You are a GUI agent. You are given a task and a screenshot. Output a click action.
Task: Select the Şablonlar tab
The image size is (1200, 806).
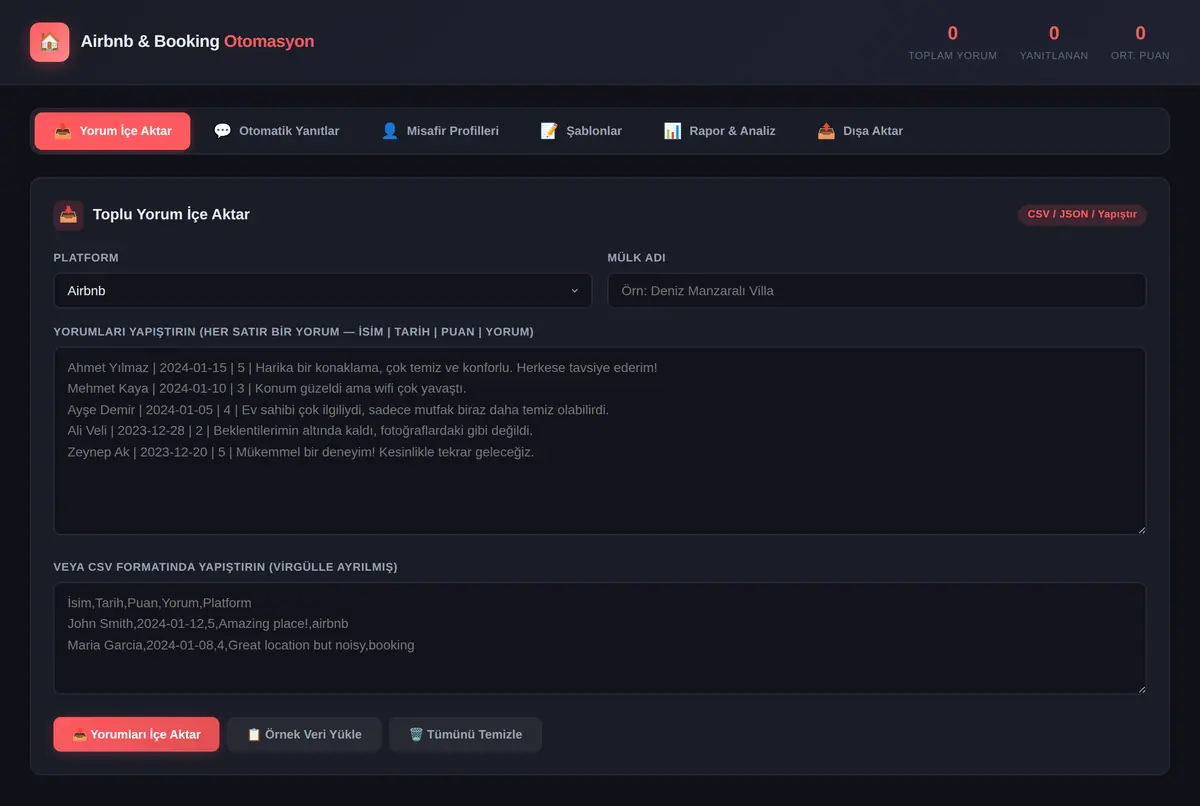click(581, 131)
